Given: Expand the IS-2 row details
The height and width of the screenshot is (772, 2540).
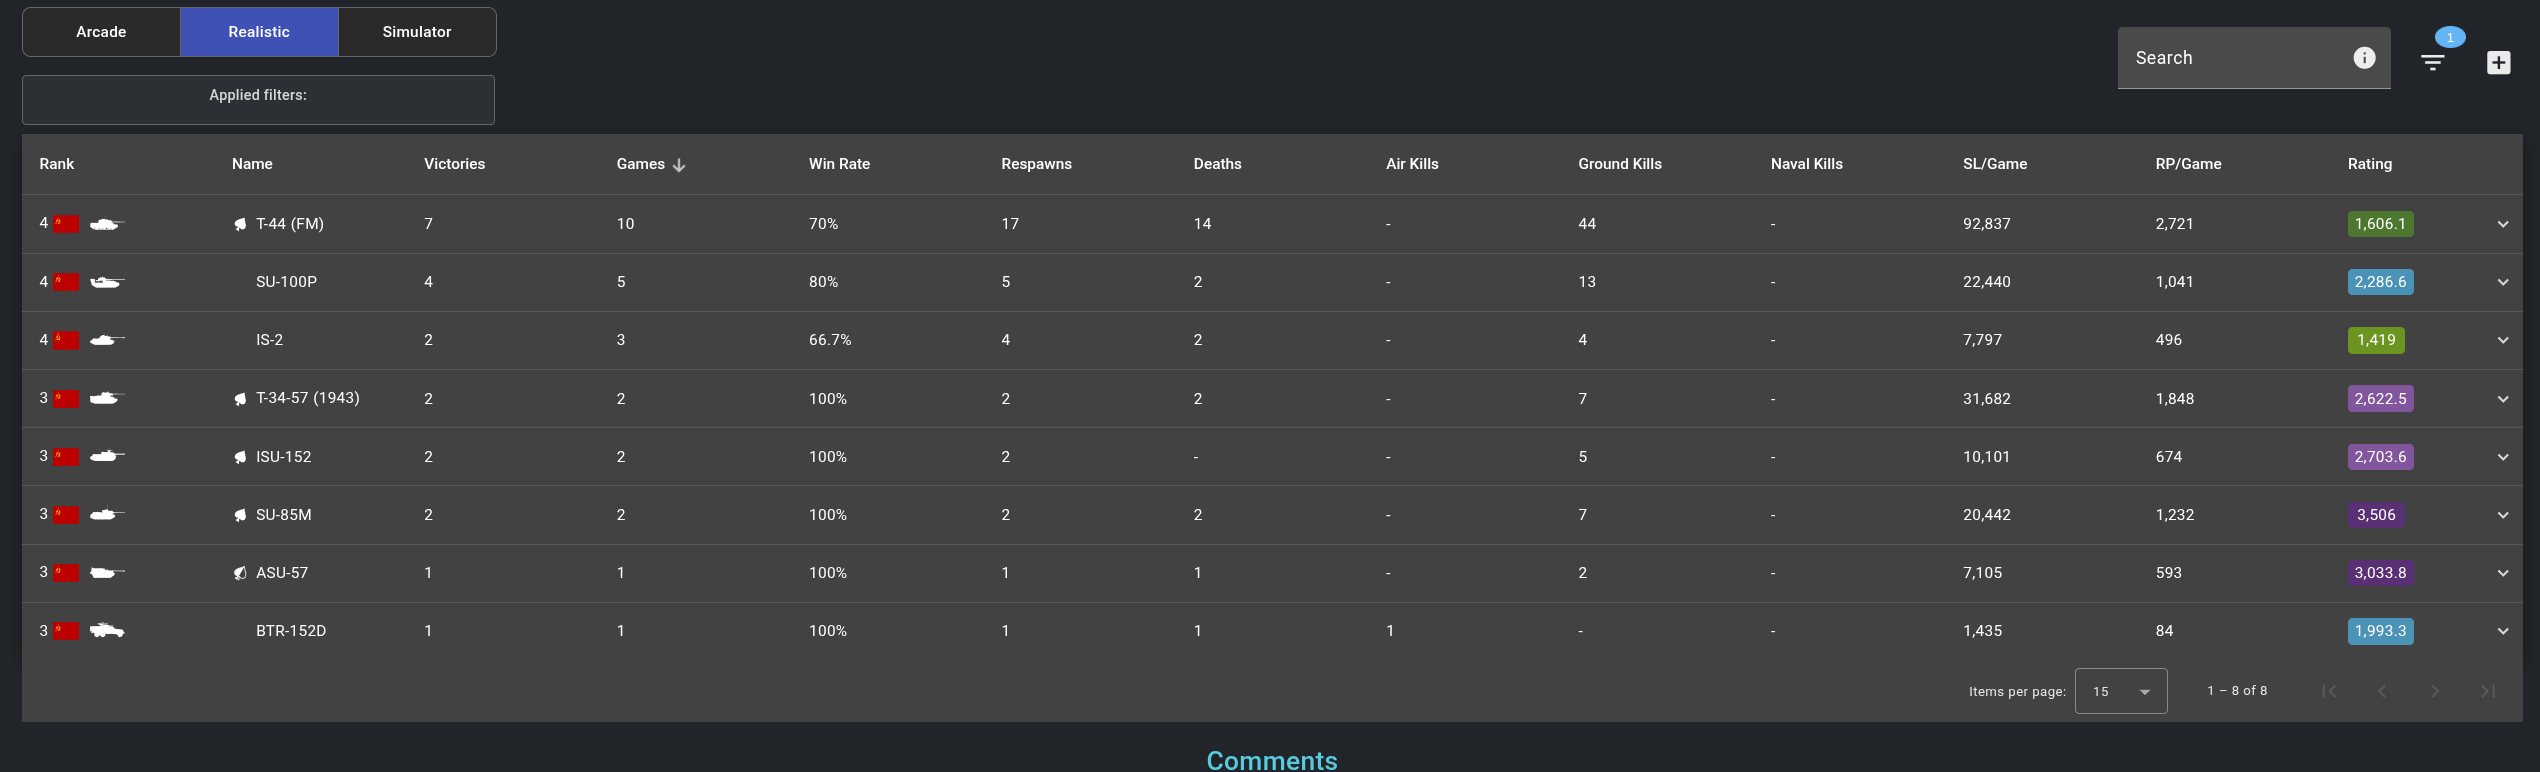Looking at the screenshot, I should point(2503,340).
